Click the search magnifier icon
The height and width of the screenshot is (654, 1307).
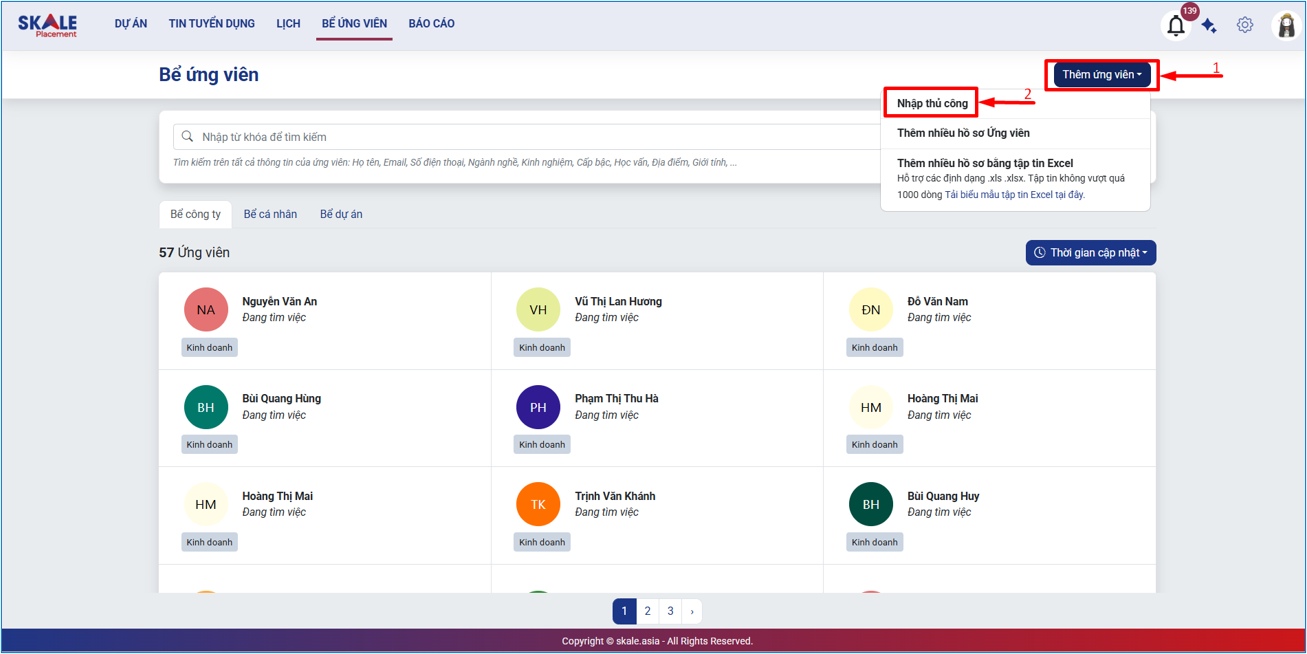click(188, 137)
